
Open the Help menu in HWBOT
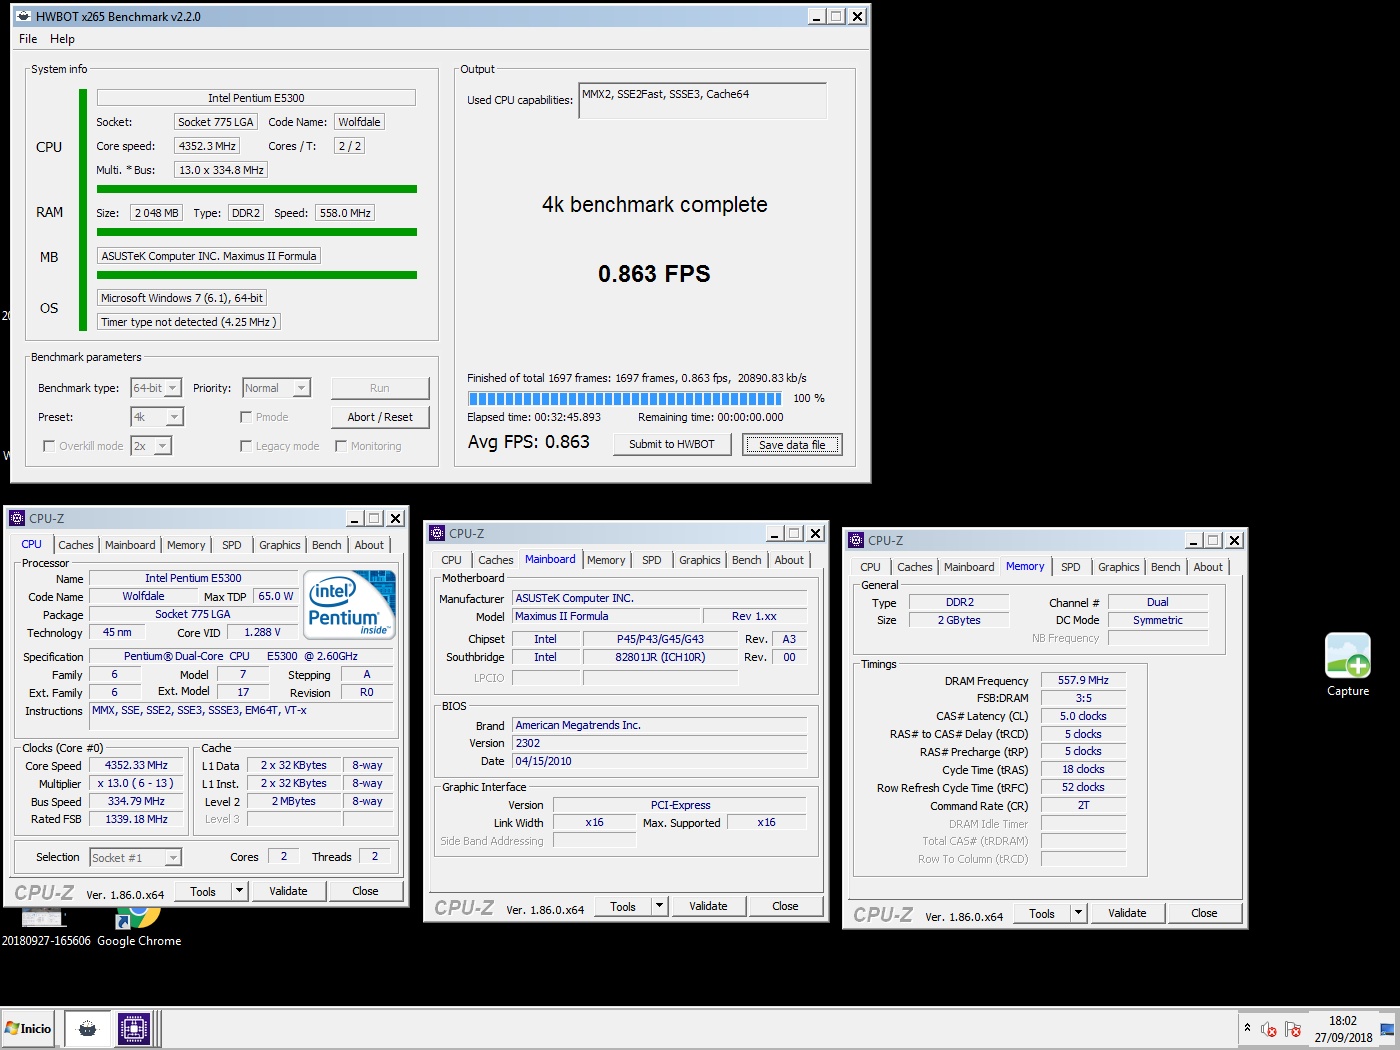[62, 39]
